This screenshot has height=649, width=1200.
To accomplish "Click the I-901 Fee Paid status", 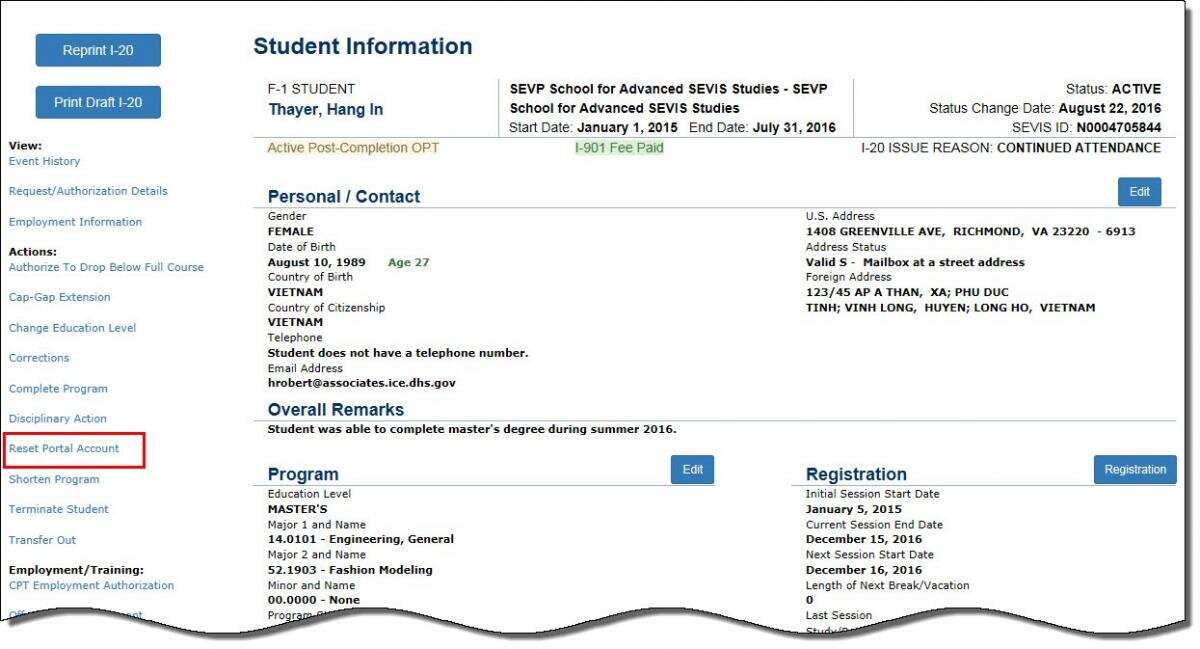I will [619, 148].
